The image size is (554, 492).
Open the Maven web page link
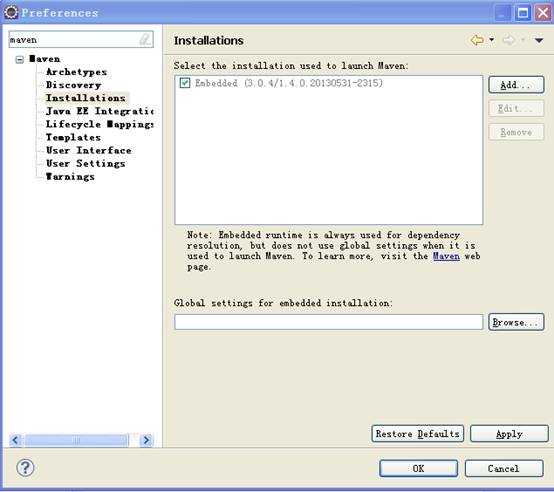[446, 256]
